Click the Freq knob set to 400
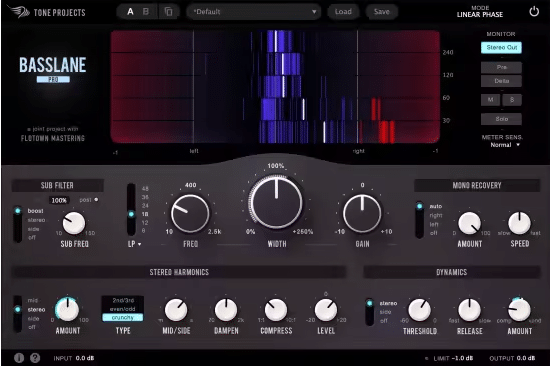Image resolution: width=550 pixels, height=366 pixels. (x=190, y=214)
